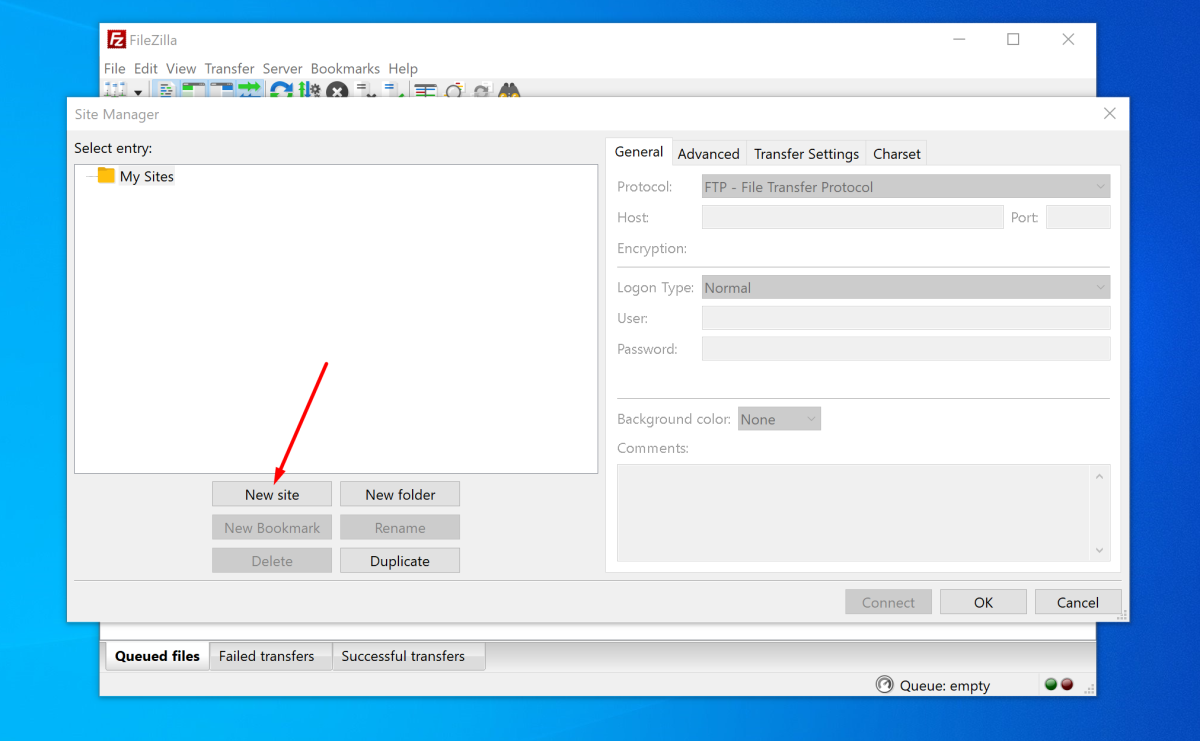Toggle the local directory tree icon

click(193, 90)
